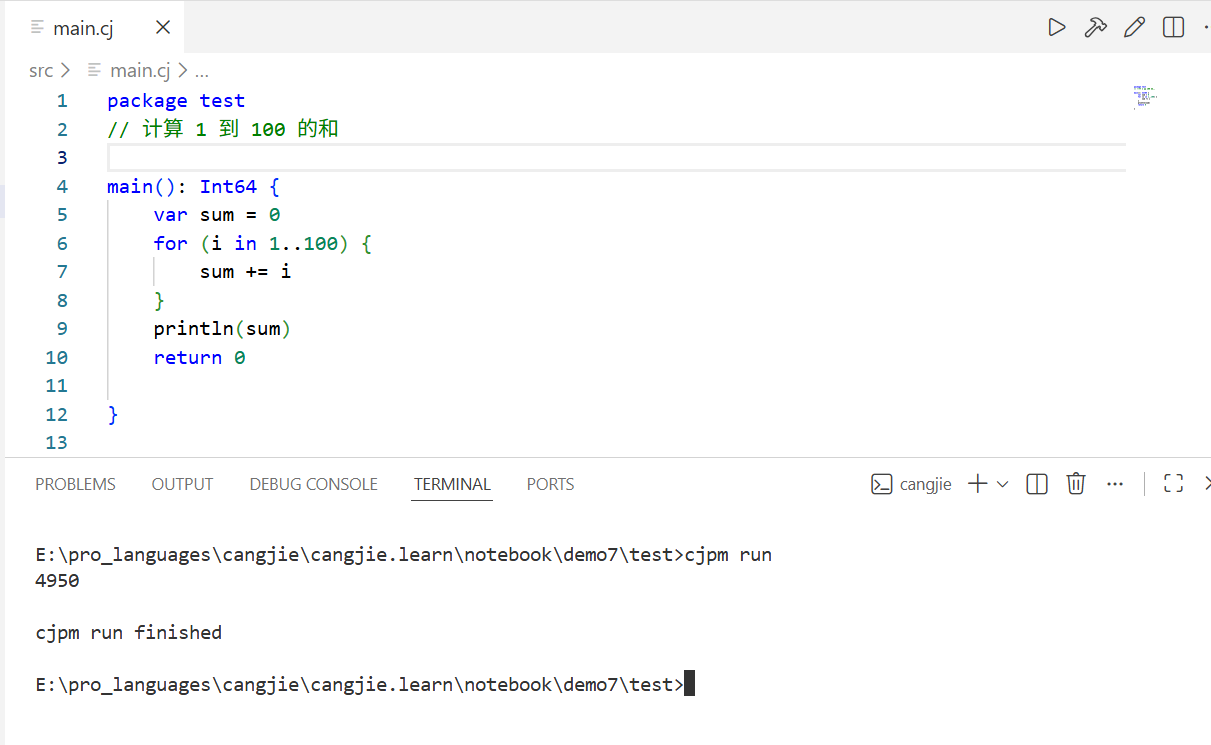This screenshot has height=745, width=1211.
Task: Click file icon on main.cj tab
Action: 38,27
